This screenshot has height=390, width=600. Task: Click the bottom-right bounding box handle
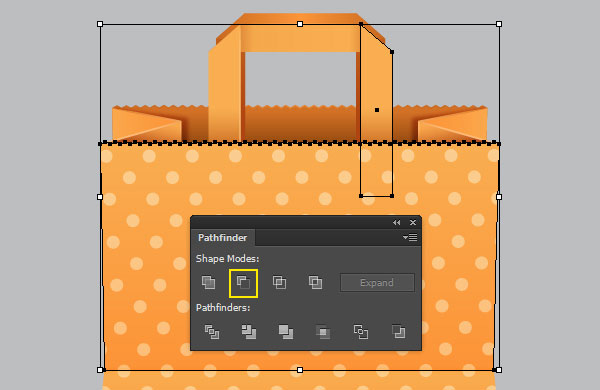click(x=499, y=370)
